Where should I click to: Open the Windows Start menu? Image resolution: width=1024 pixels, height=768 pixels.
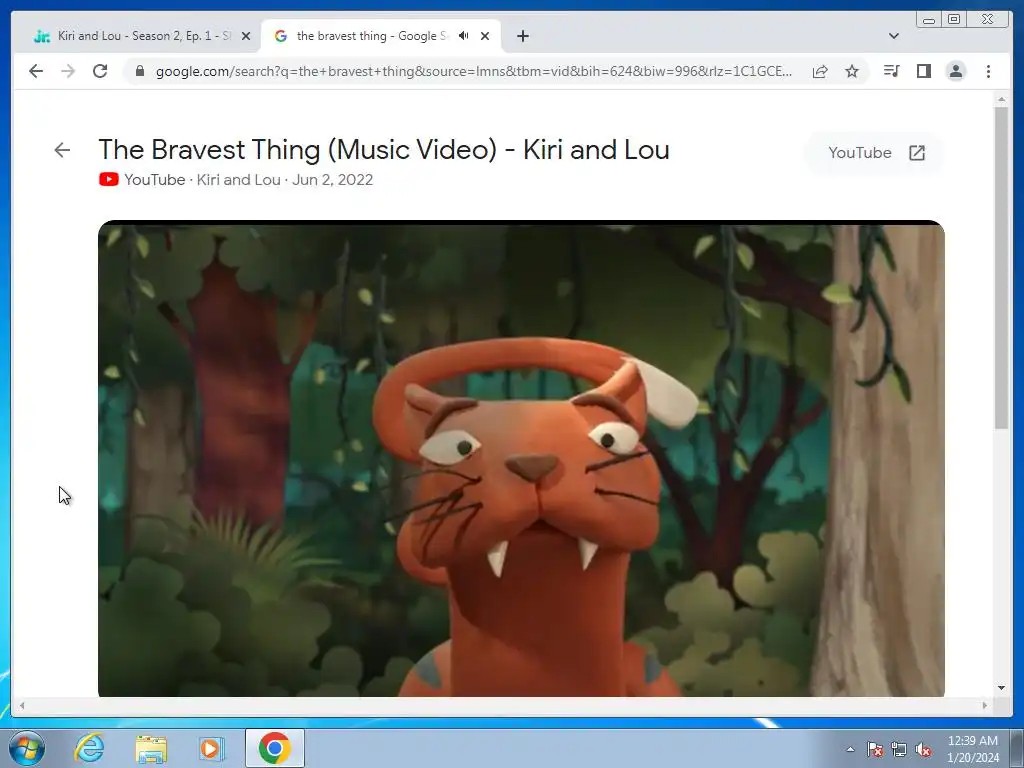pyautogui.click(x=26, y=748)
